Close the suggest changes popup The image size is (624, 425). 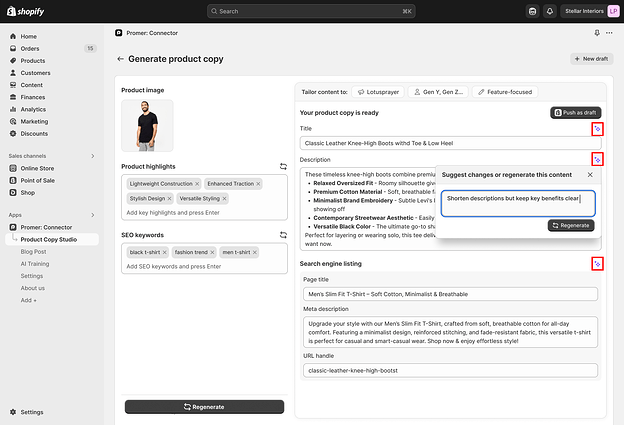click(x=590, y=175)
